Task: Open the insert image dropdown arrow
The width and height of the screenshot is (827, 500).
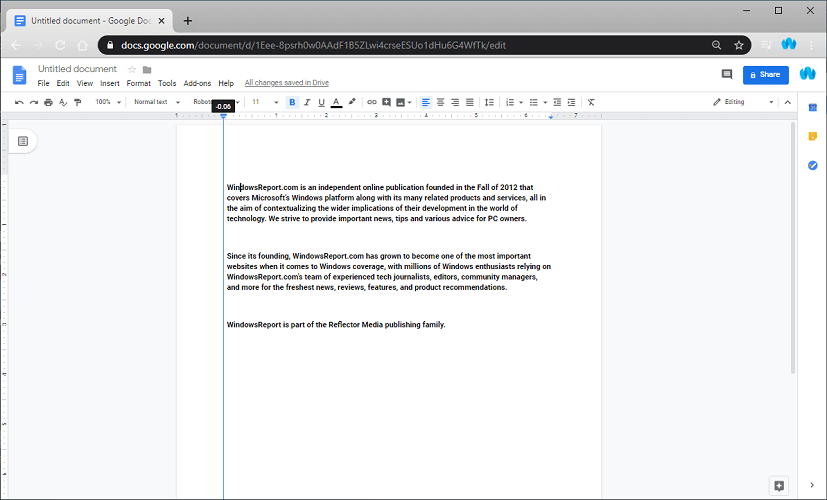Action: coord(409,102)
